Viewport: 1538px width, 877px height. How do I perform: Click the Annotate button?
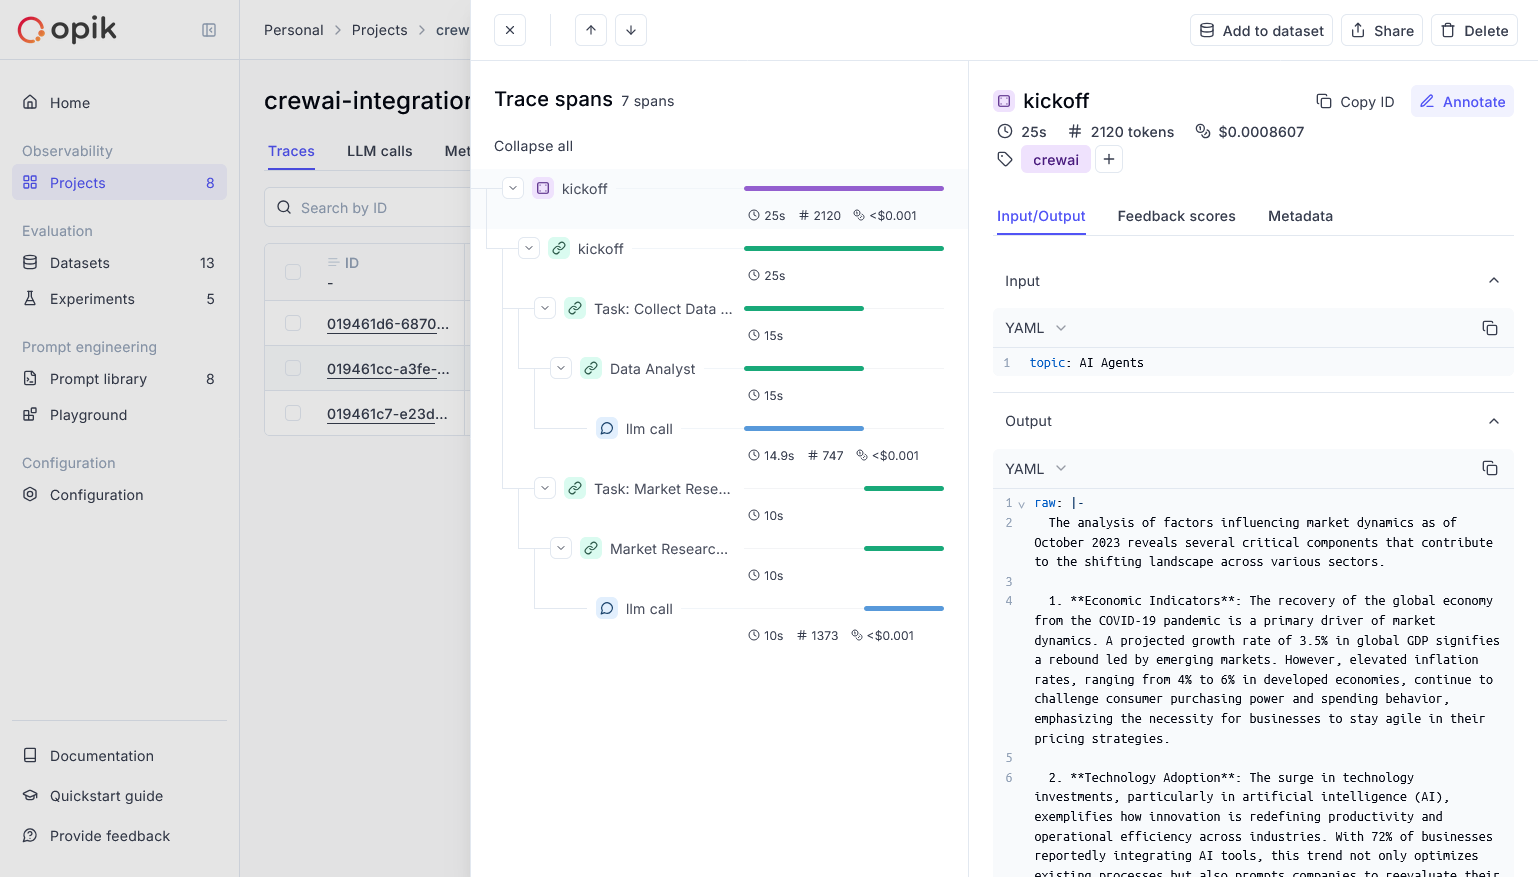(1462, 102)
